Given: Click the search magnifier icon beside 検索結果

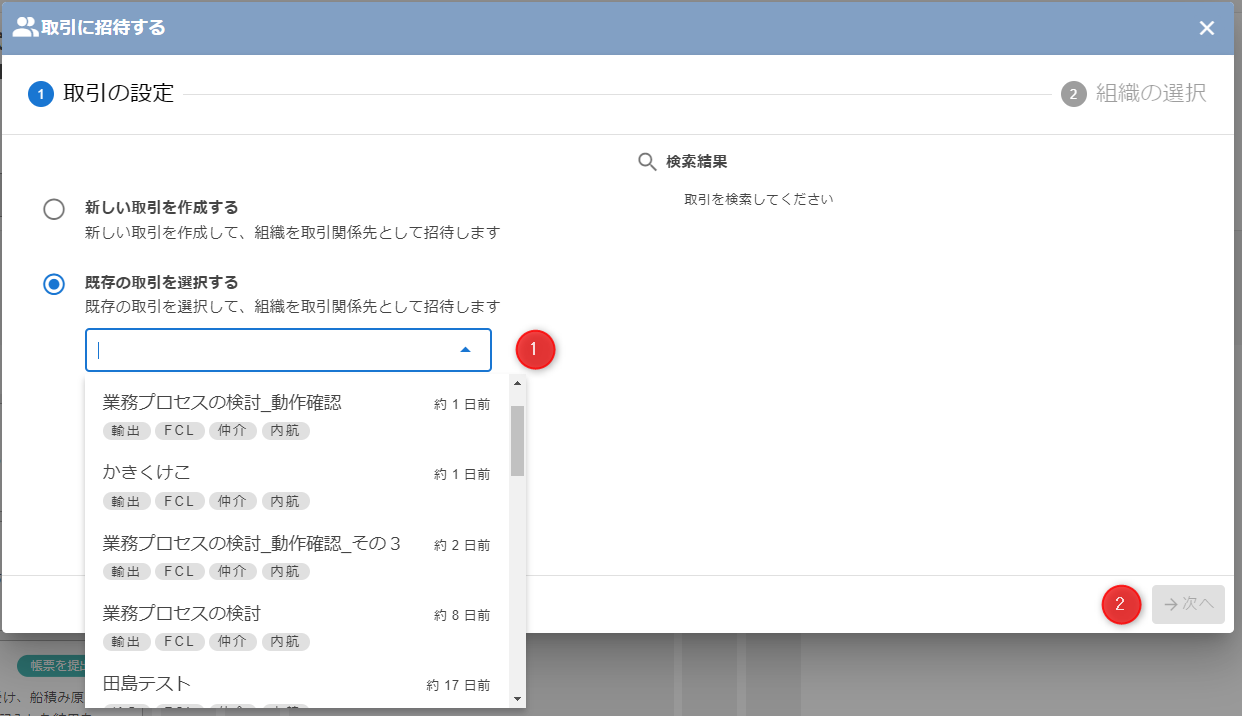Looking at the screenshot, I should click(x=648, y=162).
